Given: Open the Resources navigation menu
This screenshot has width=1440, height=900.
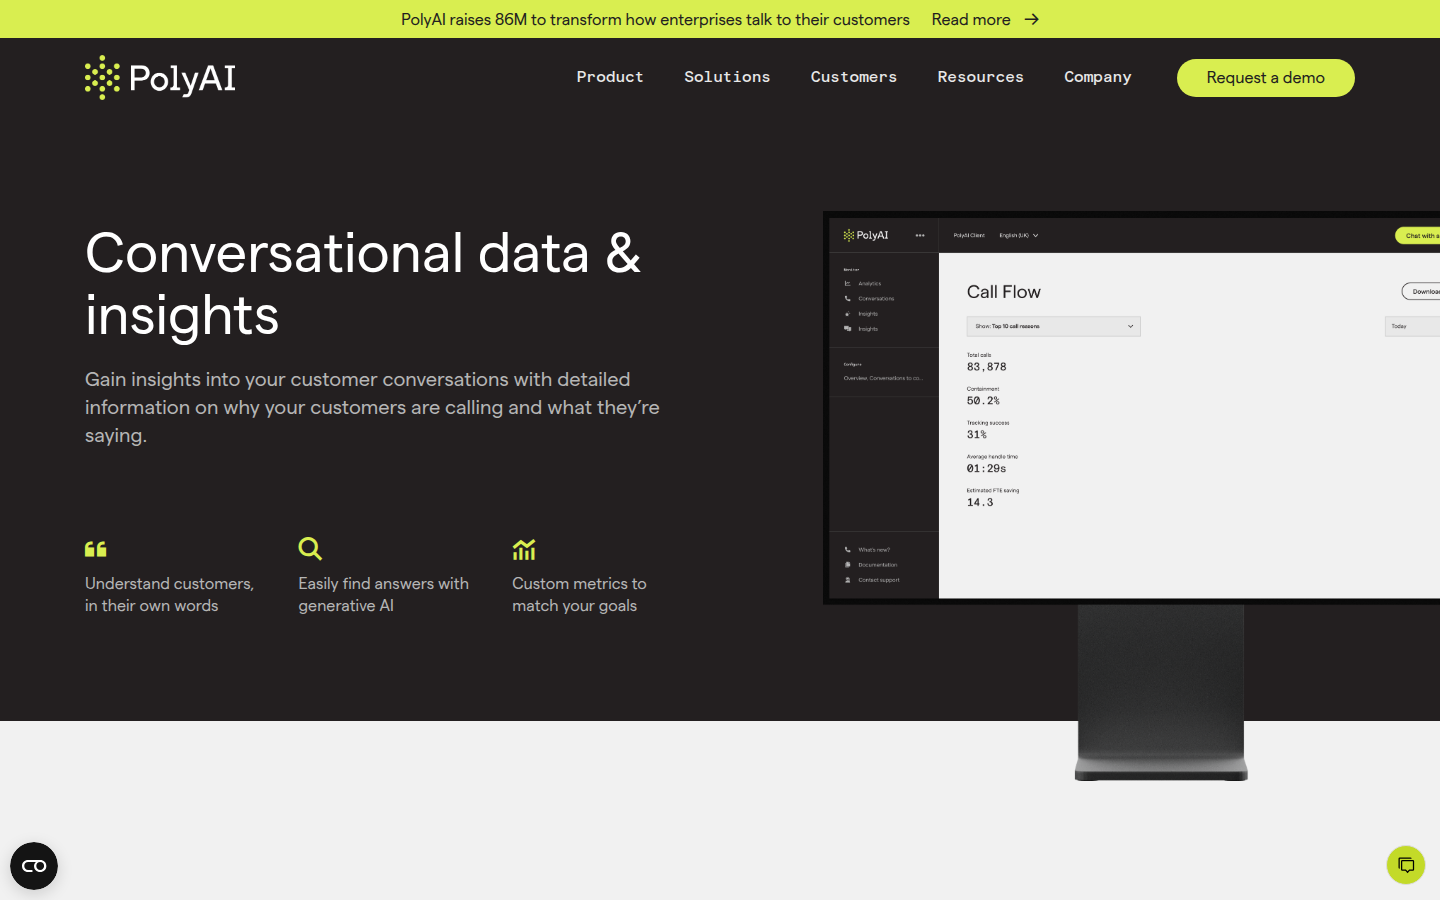Looking at the screenshot, I should 980,77.
